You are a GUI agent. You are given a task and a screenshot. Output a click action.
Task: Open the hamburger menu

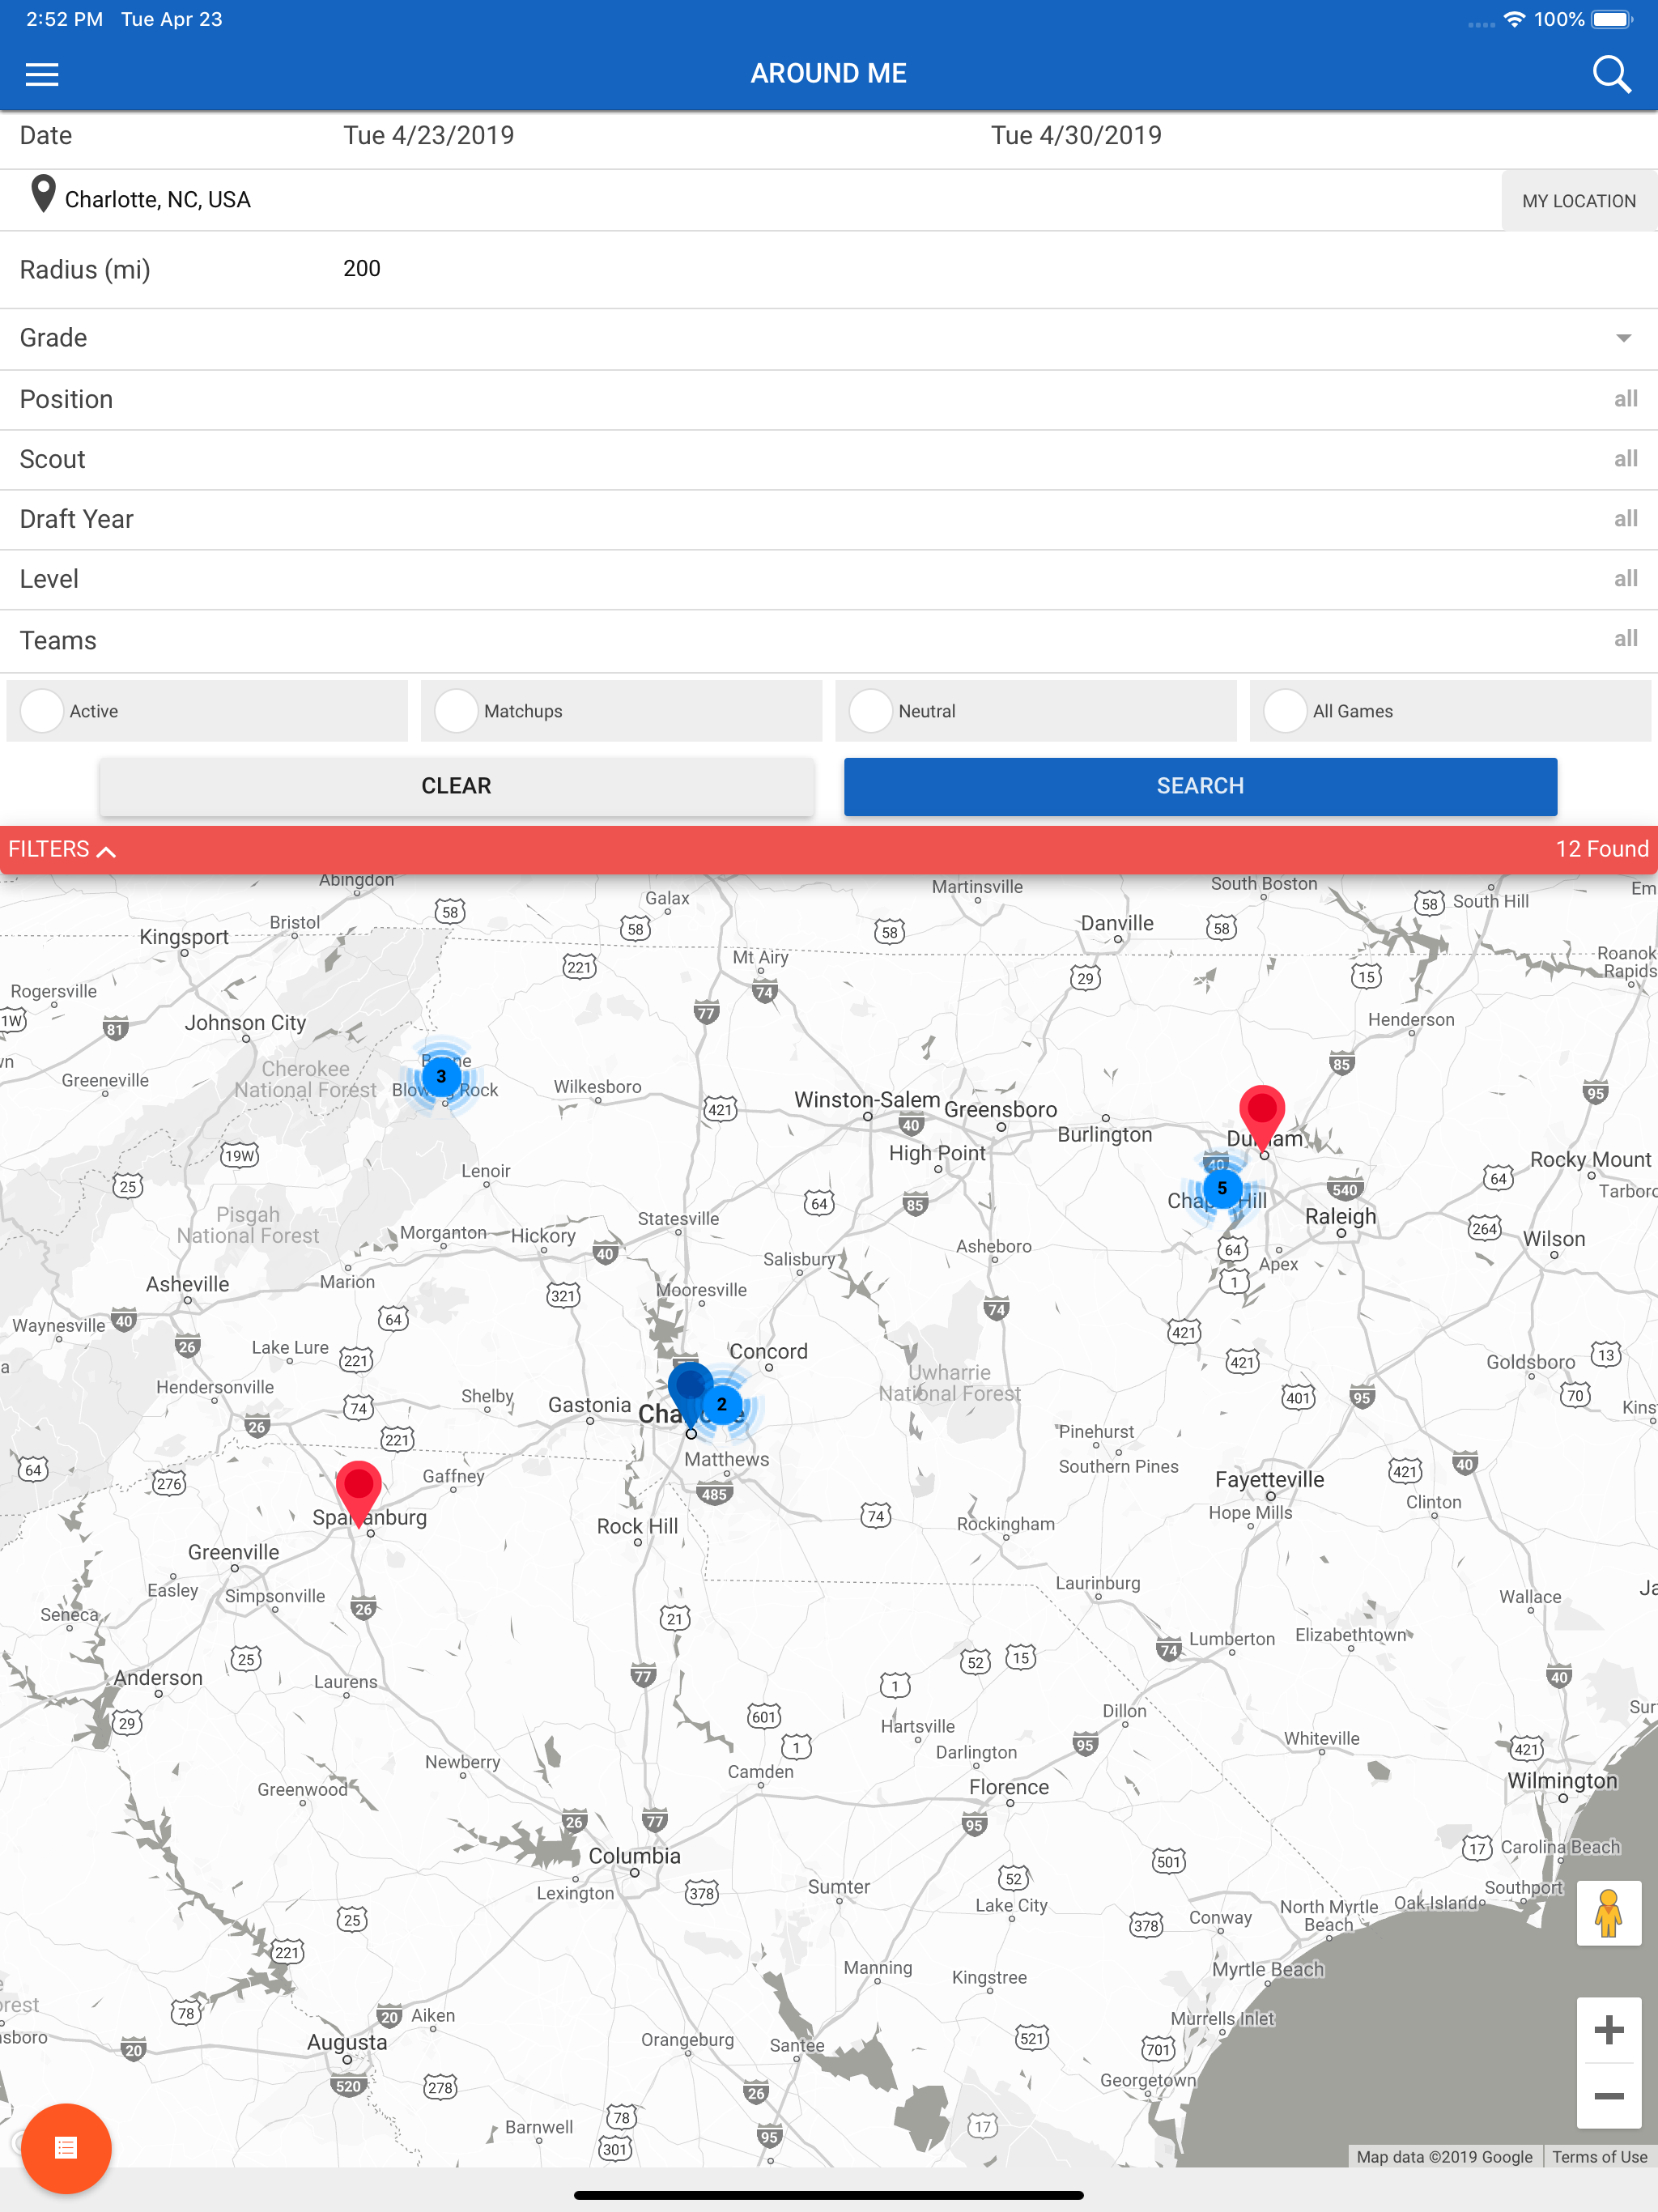(42, 74)
